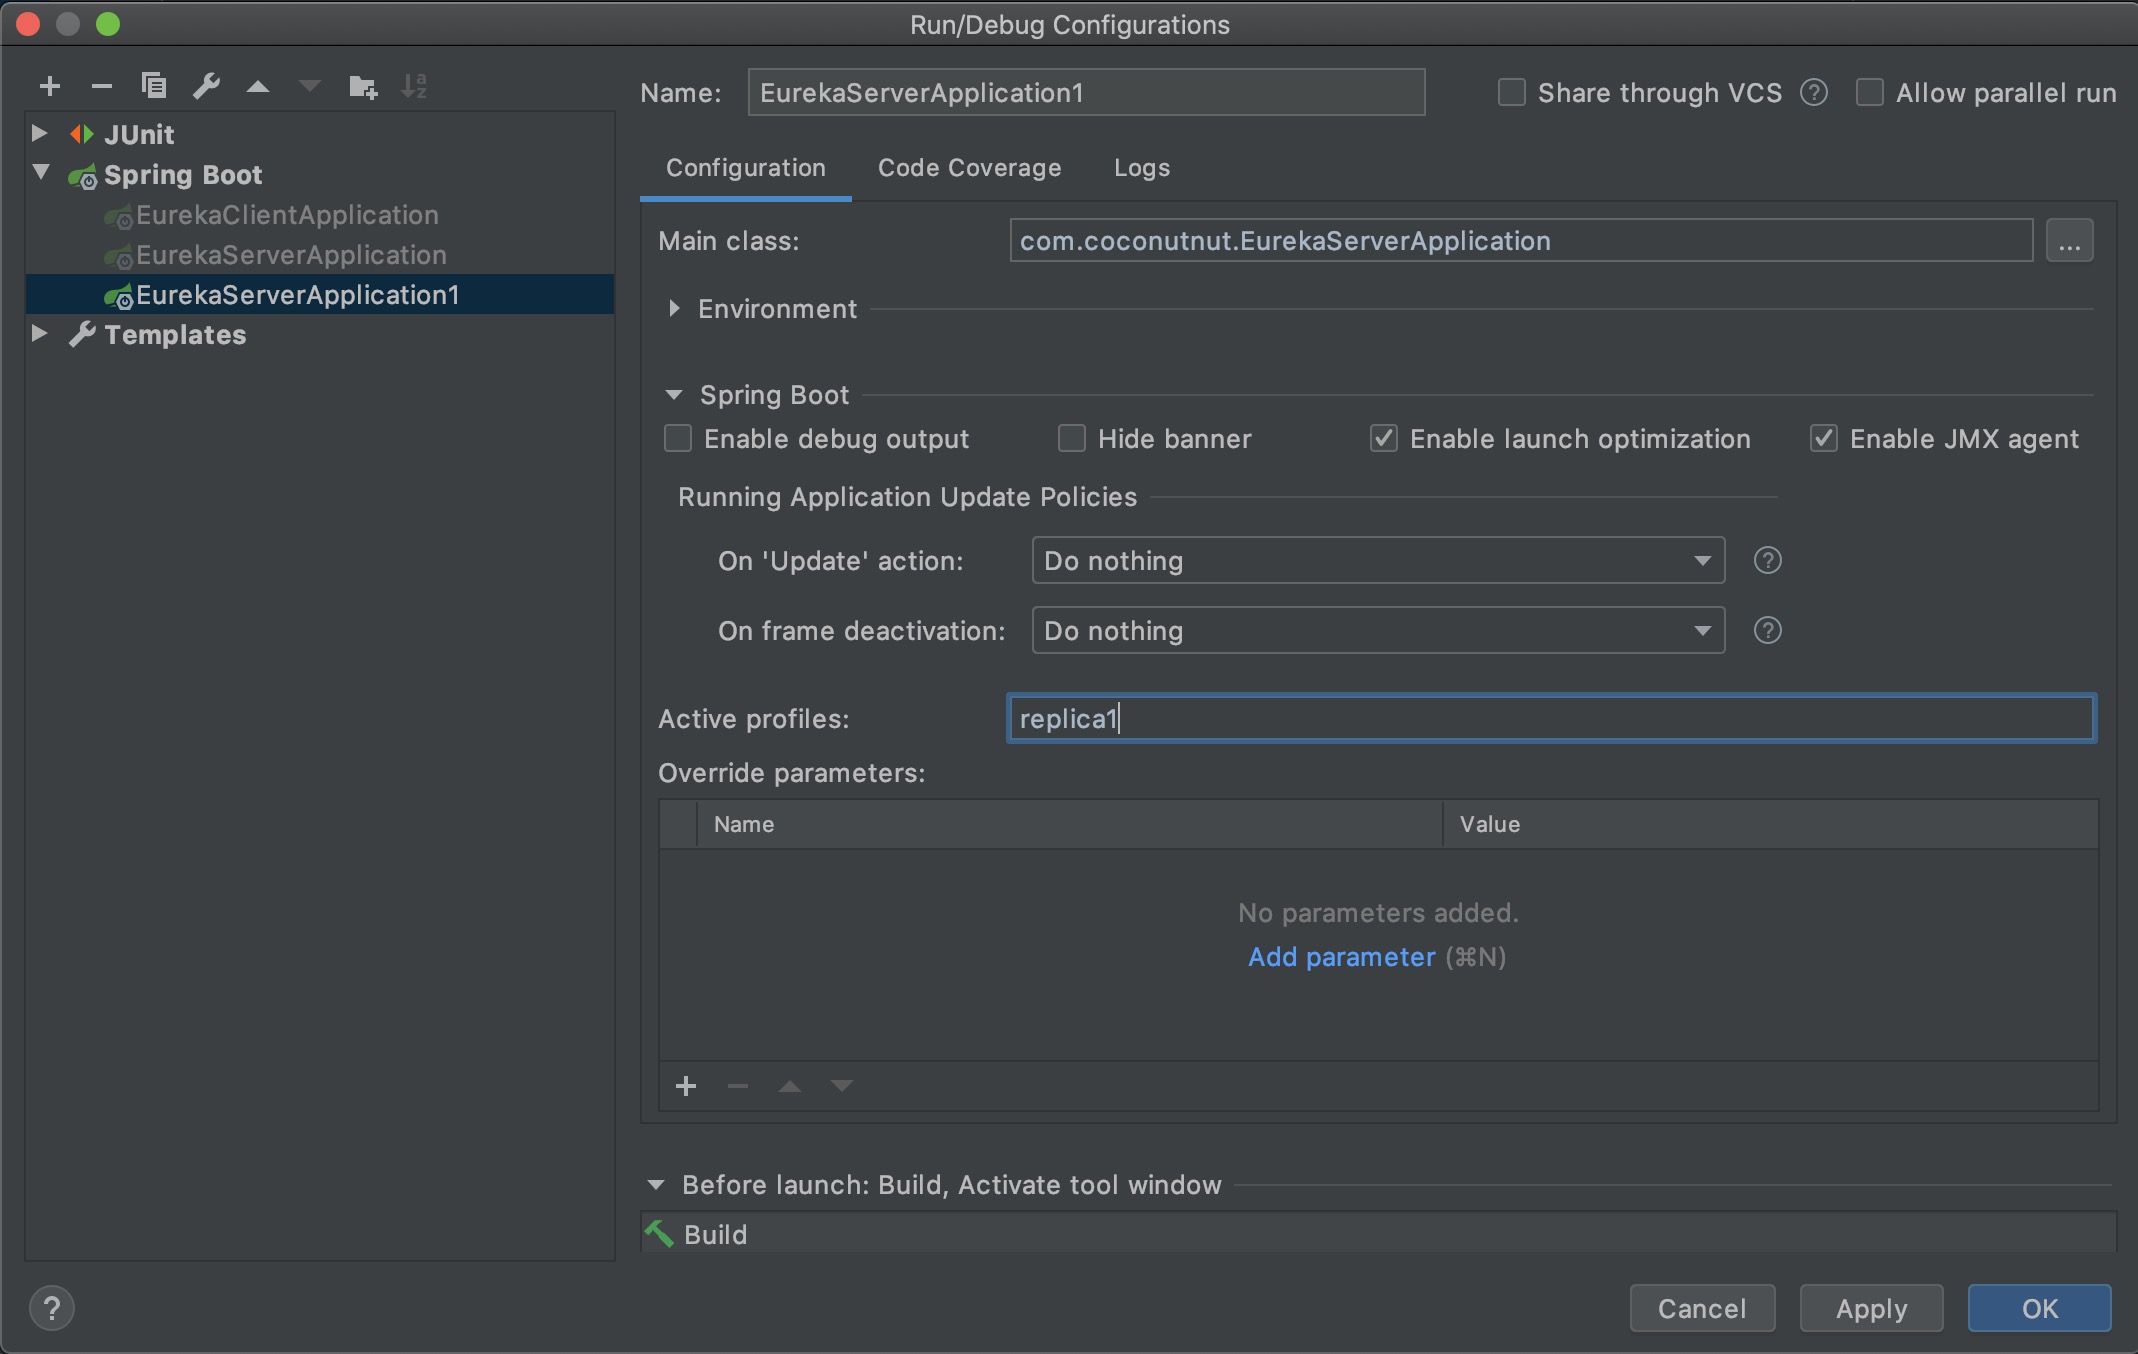Toggle the Allow parallel run checkbox

(1870, 93)
